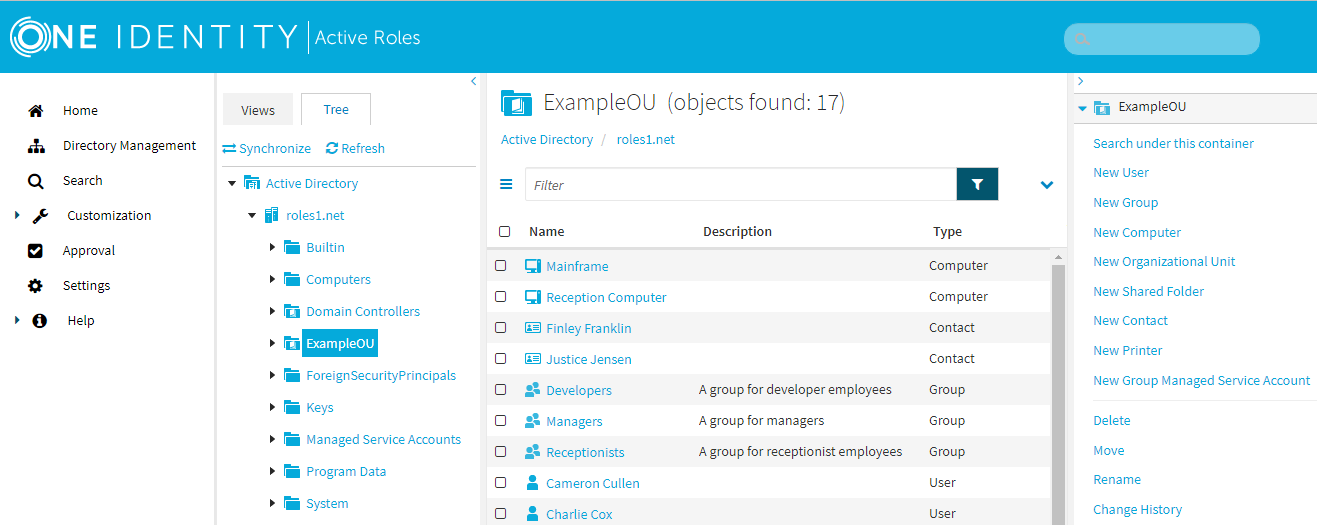Switch to the Tree tab
Viewport: 1317px width, 525px height.
tap(336, 110)
